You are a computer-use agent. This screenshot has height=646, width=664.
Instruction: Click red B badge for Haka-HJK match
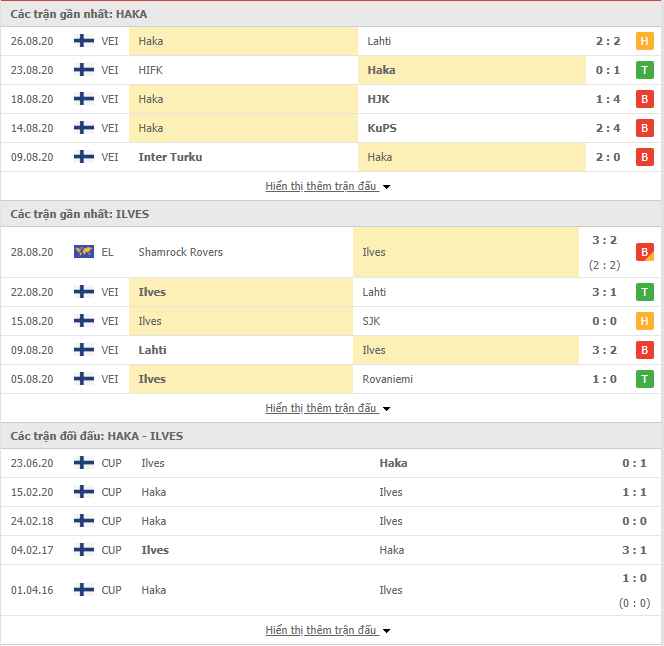(645, 99)
